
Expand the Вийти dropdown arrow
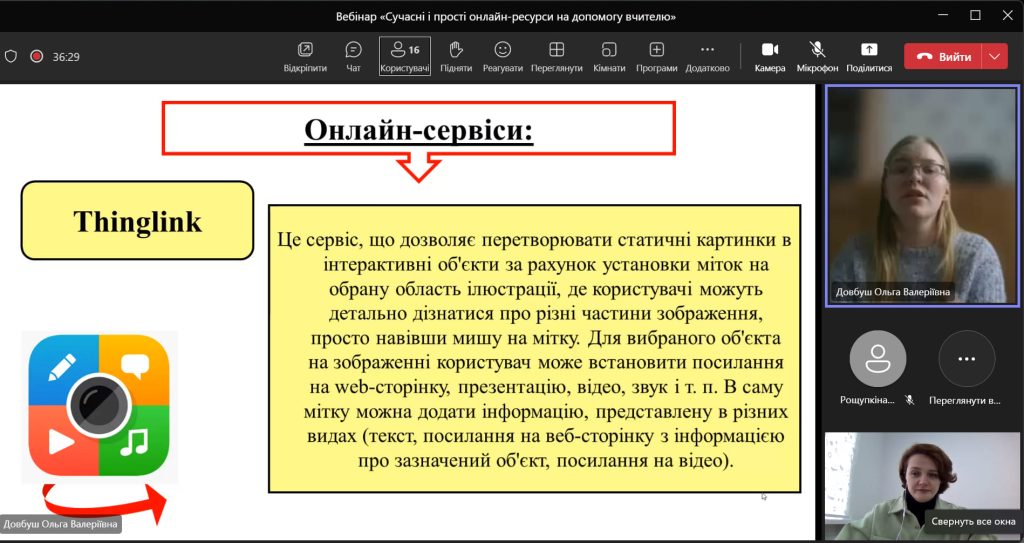tap(995, 57)
